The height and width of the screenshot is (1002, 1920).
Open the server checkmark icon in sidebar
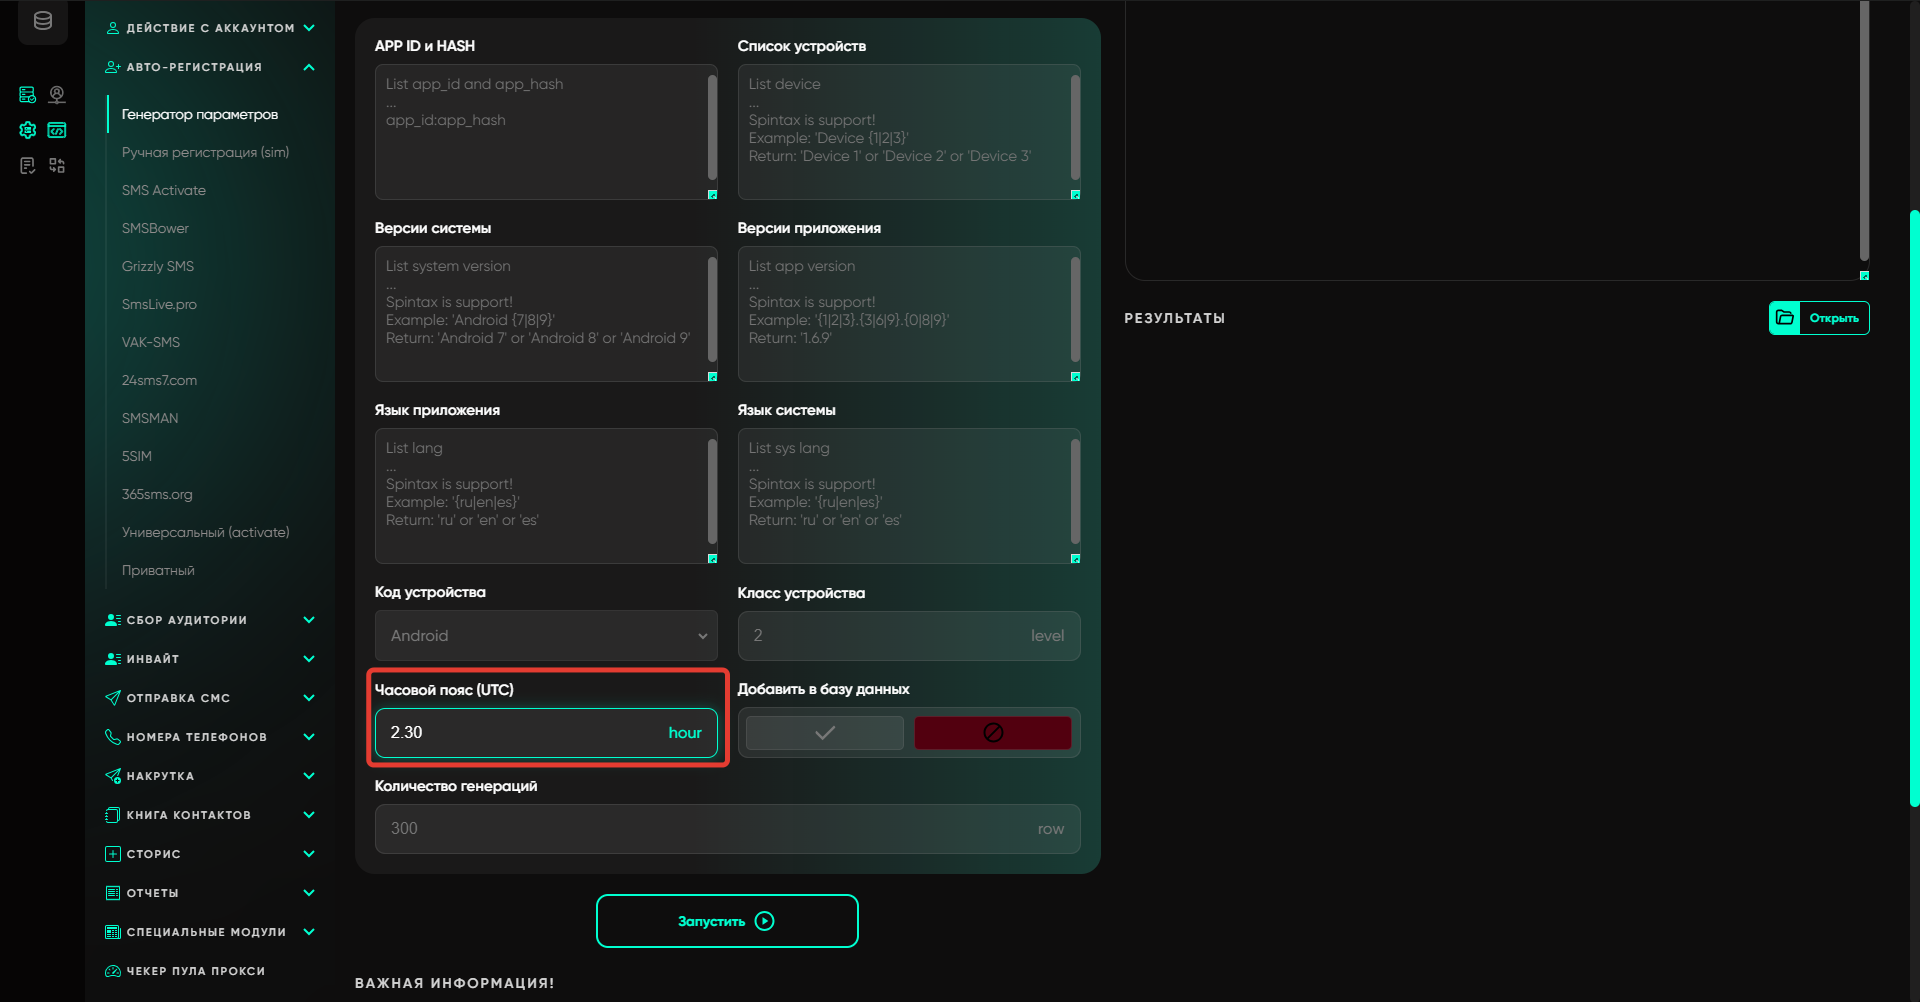[28, 95]
